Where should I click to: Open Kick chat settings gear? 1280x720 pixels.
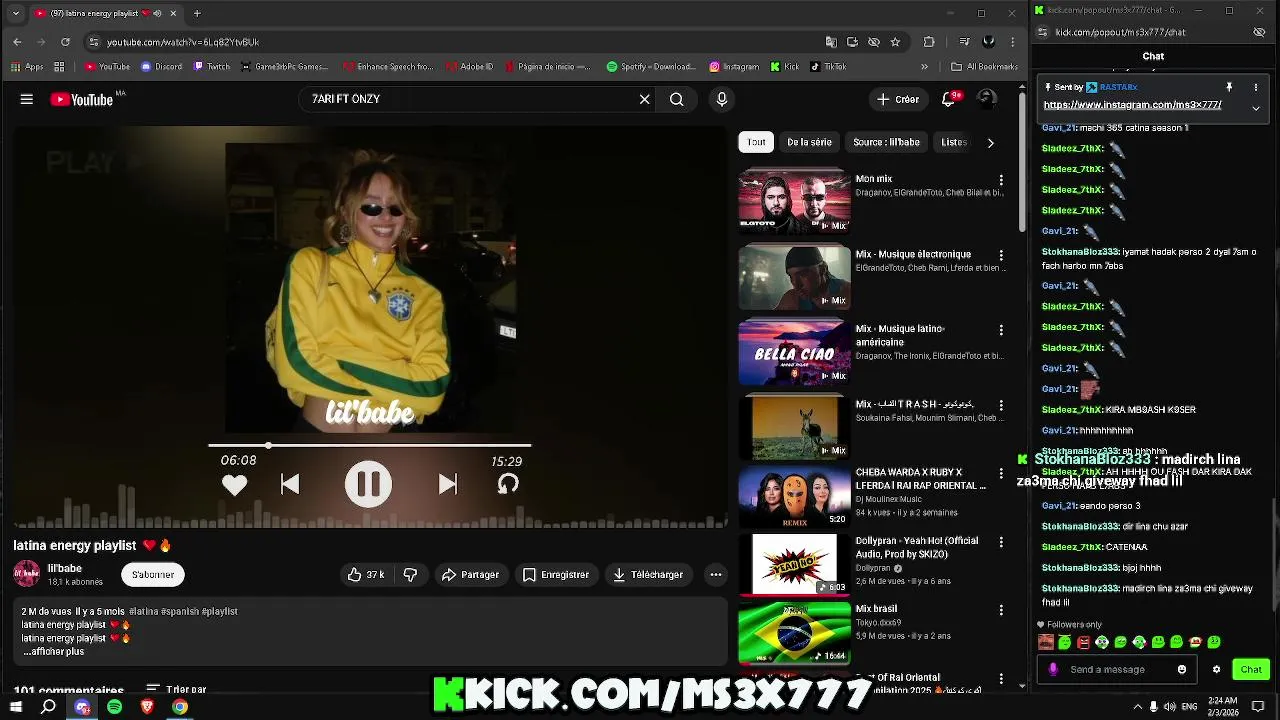(x=1216, y=669)
